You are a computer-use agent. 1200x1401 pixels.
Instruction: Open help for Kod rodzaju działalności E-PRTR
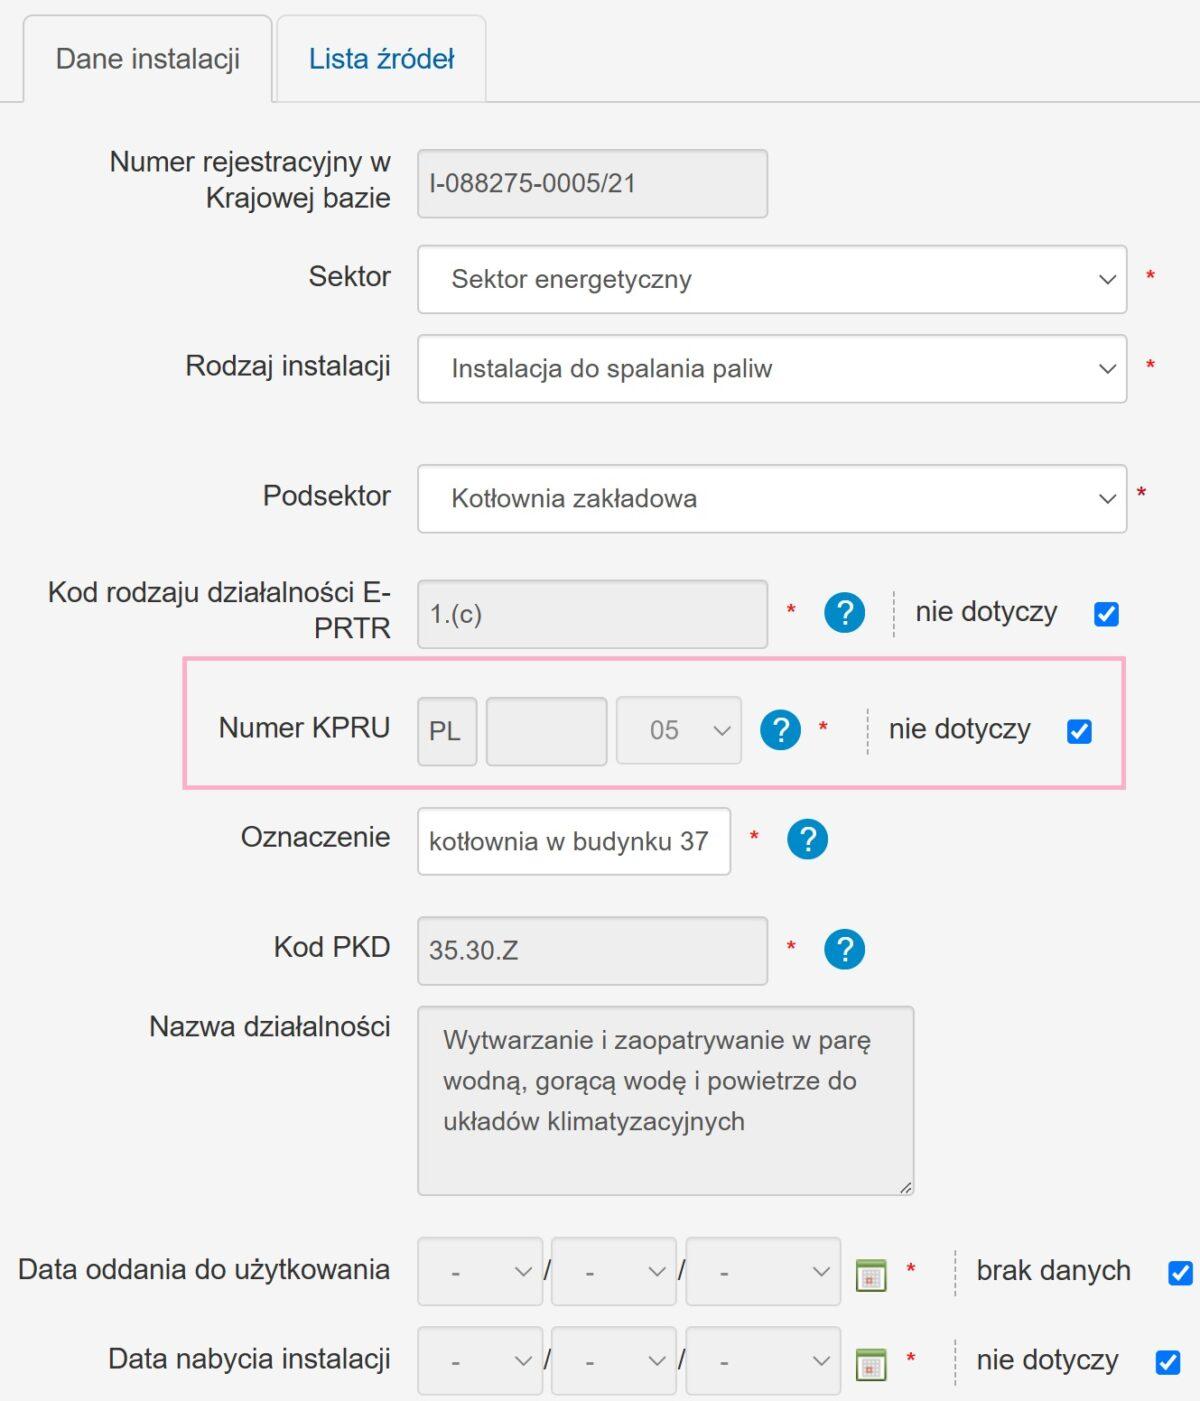pyautogui.click(x=844, y=612)
